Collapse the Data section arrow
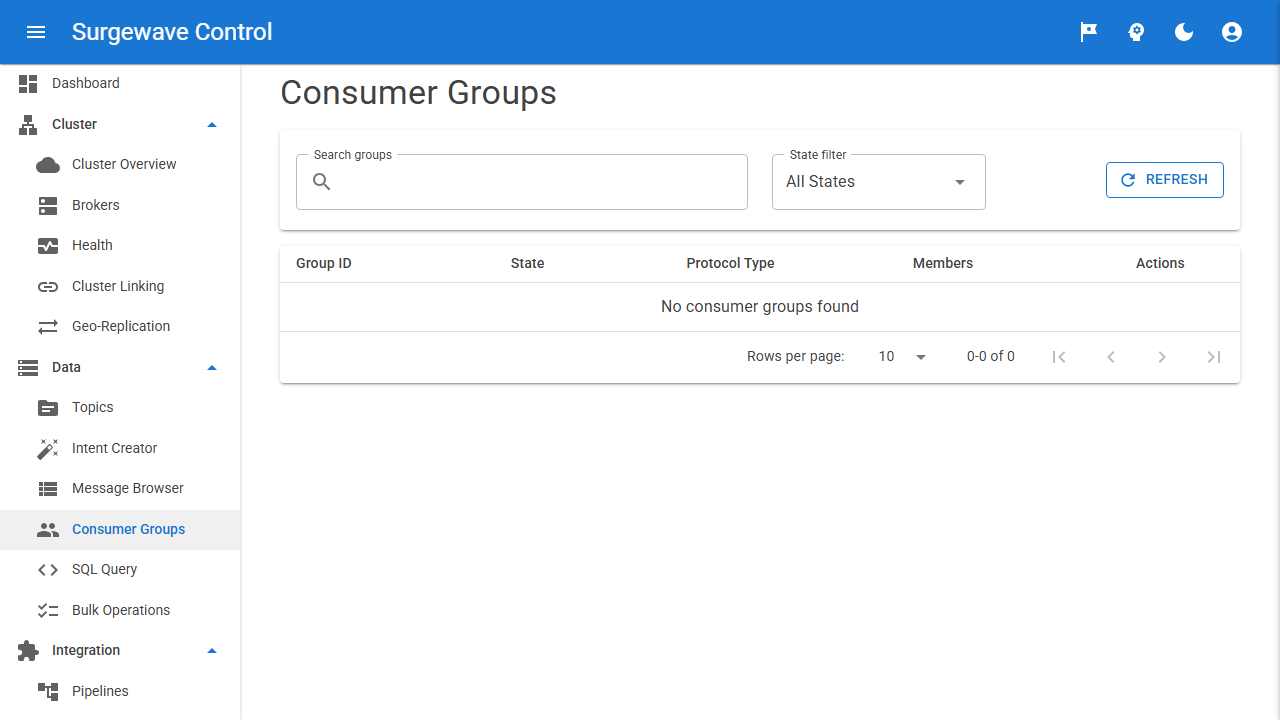Viewport: 1280px width, 720px height. tap(212, 368)
